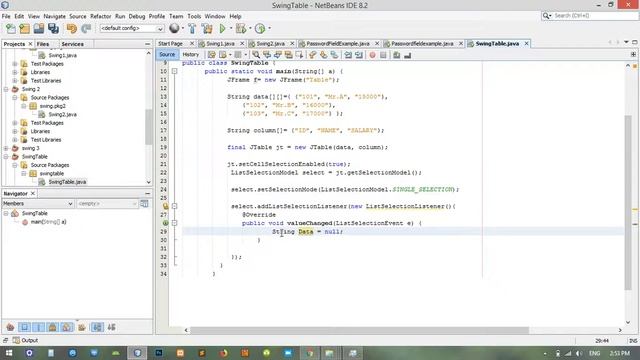Open the Members dropdown in Navigator

point(38,203)
